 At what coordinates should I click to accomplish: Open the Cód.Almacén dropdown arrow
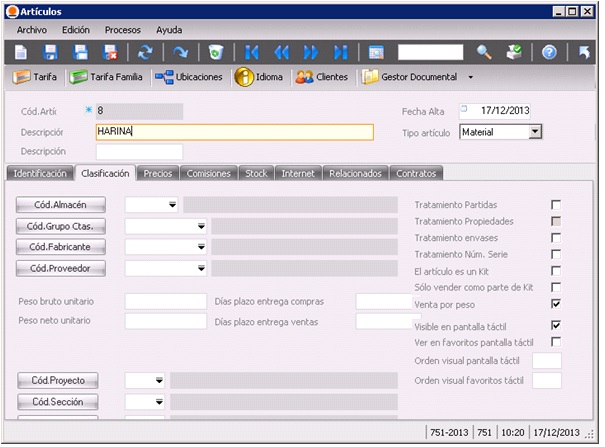point(172,205)
